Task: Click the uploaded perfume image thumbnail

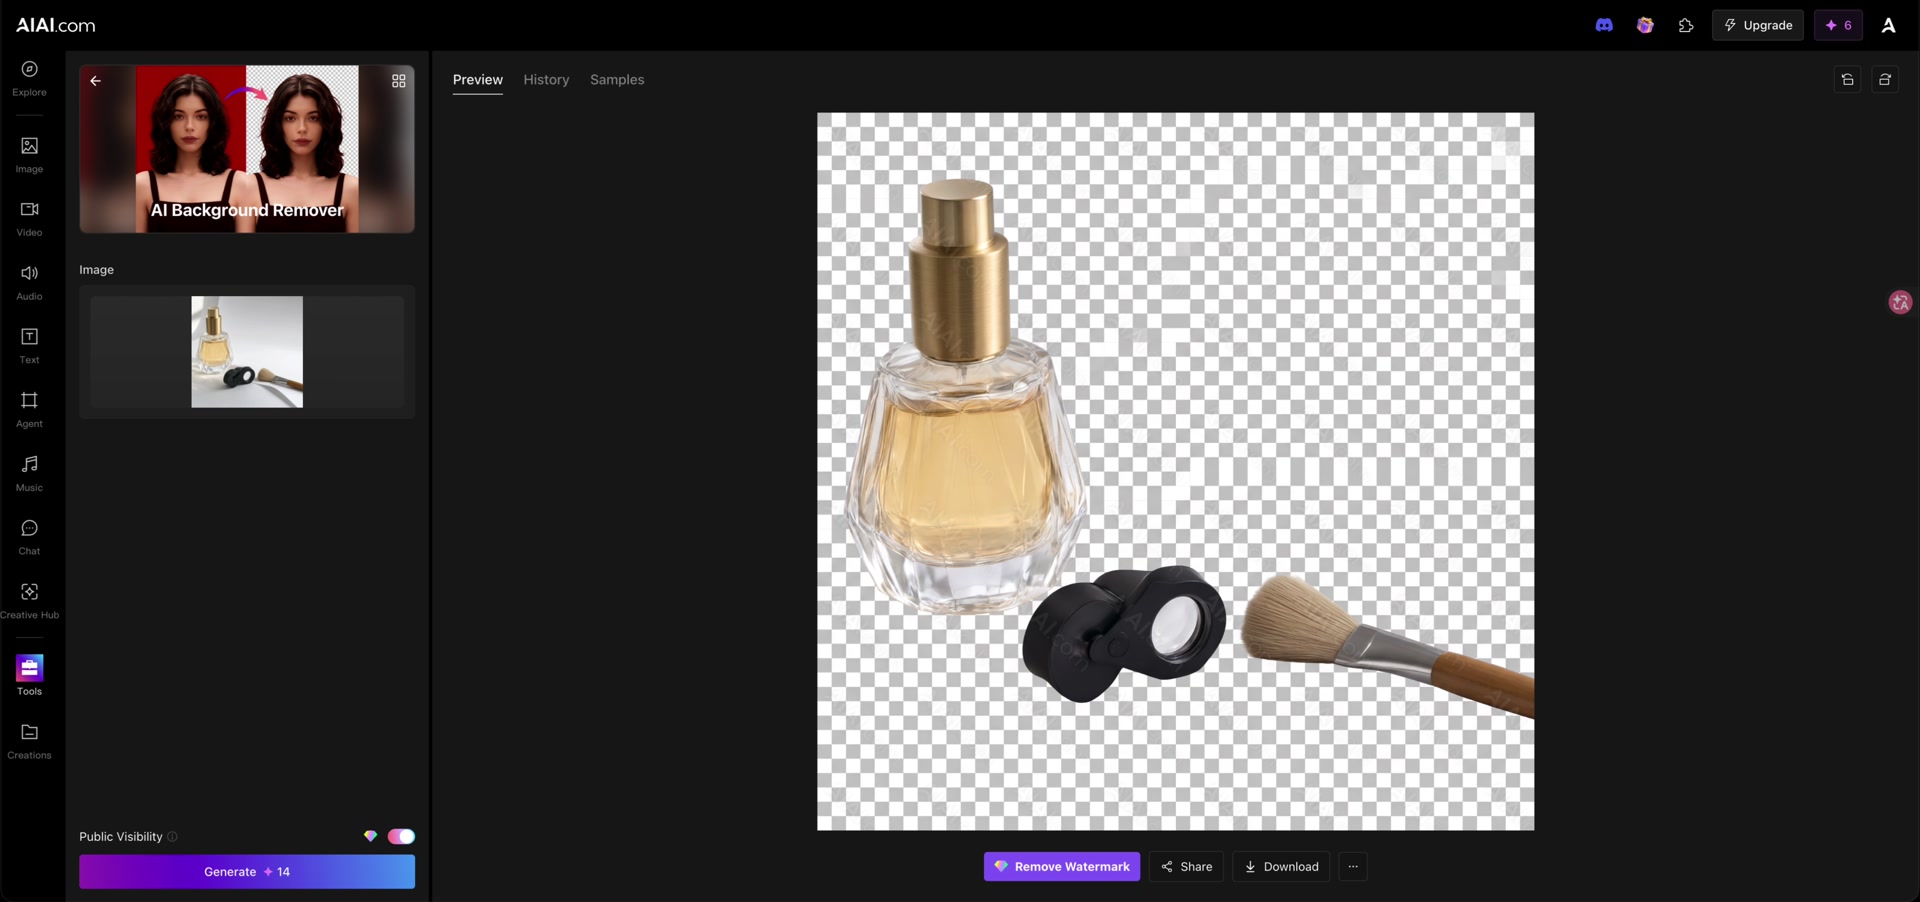Action: [x=247, y=352]
